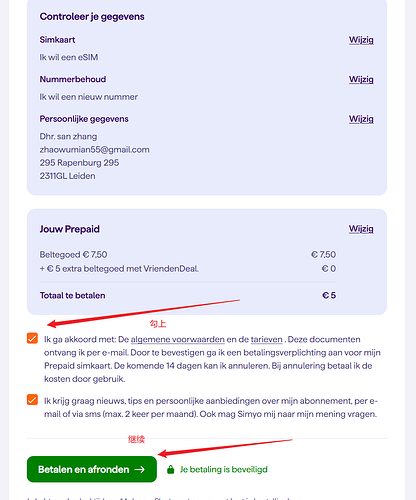
Task: Click Wijzig next to Nummerbehoud
Action: [x=361, y=79]
